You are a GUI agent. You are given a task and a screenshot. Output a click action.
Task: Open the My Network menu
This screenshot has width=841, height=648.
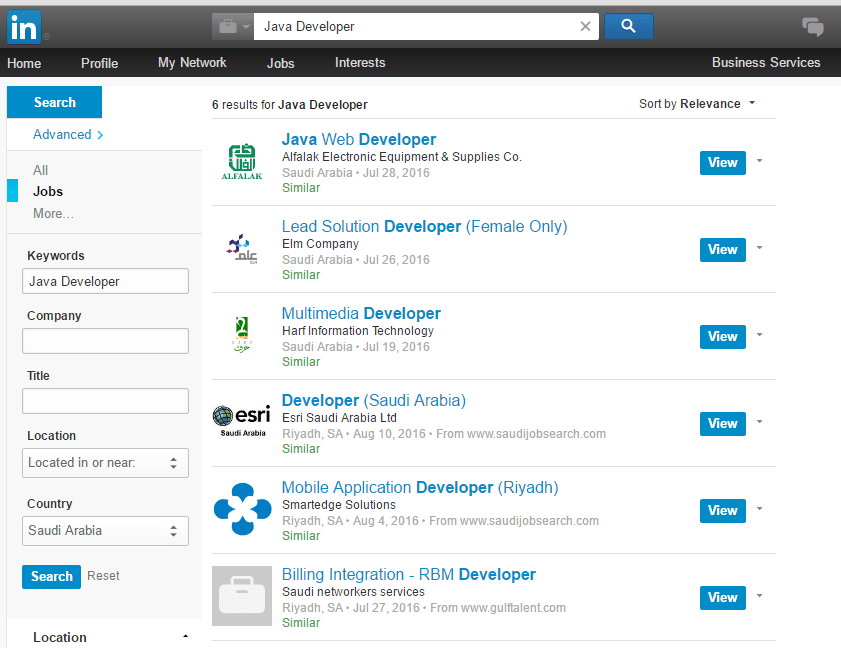192,63
